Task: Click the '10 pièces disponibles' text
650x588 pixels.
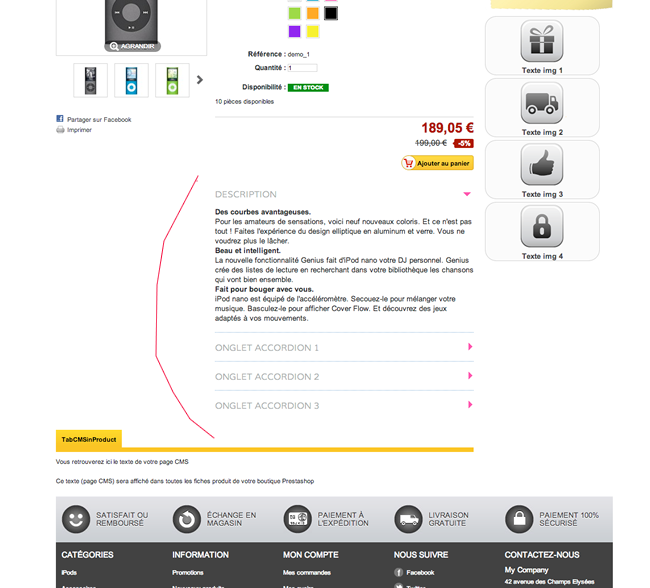Action: pos(244,102)
